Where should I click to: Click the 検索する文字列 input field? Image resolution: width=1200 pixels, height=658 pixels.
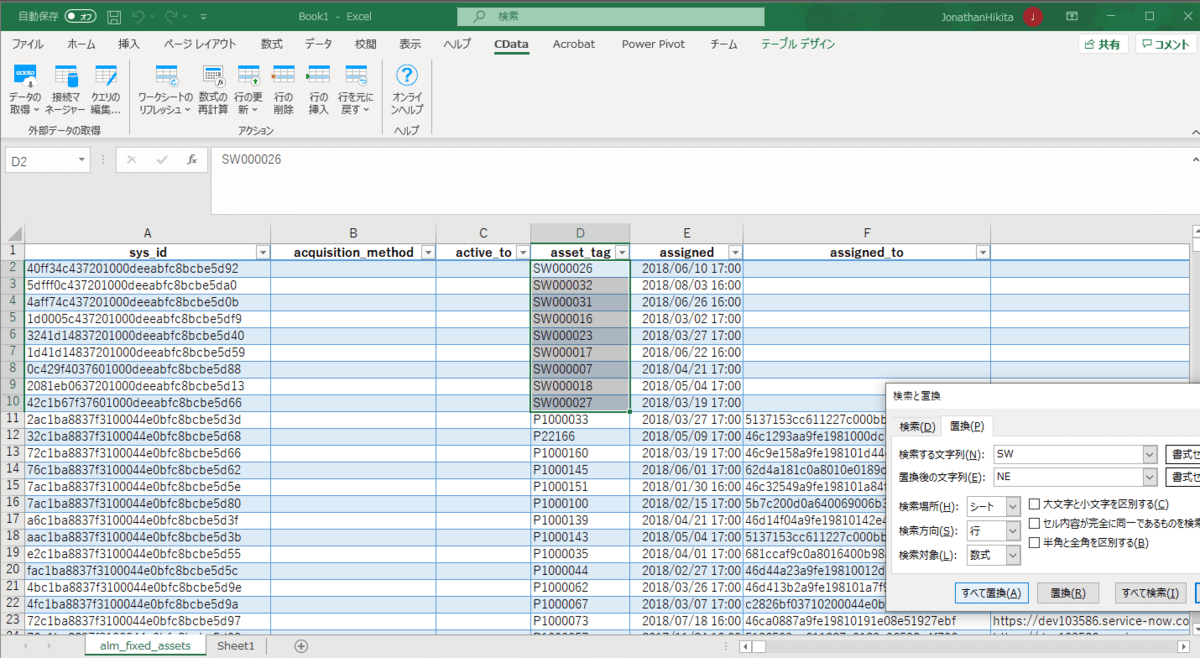[1067, 454]
